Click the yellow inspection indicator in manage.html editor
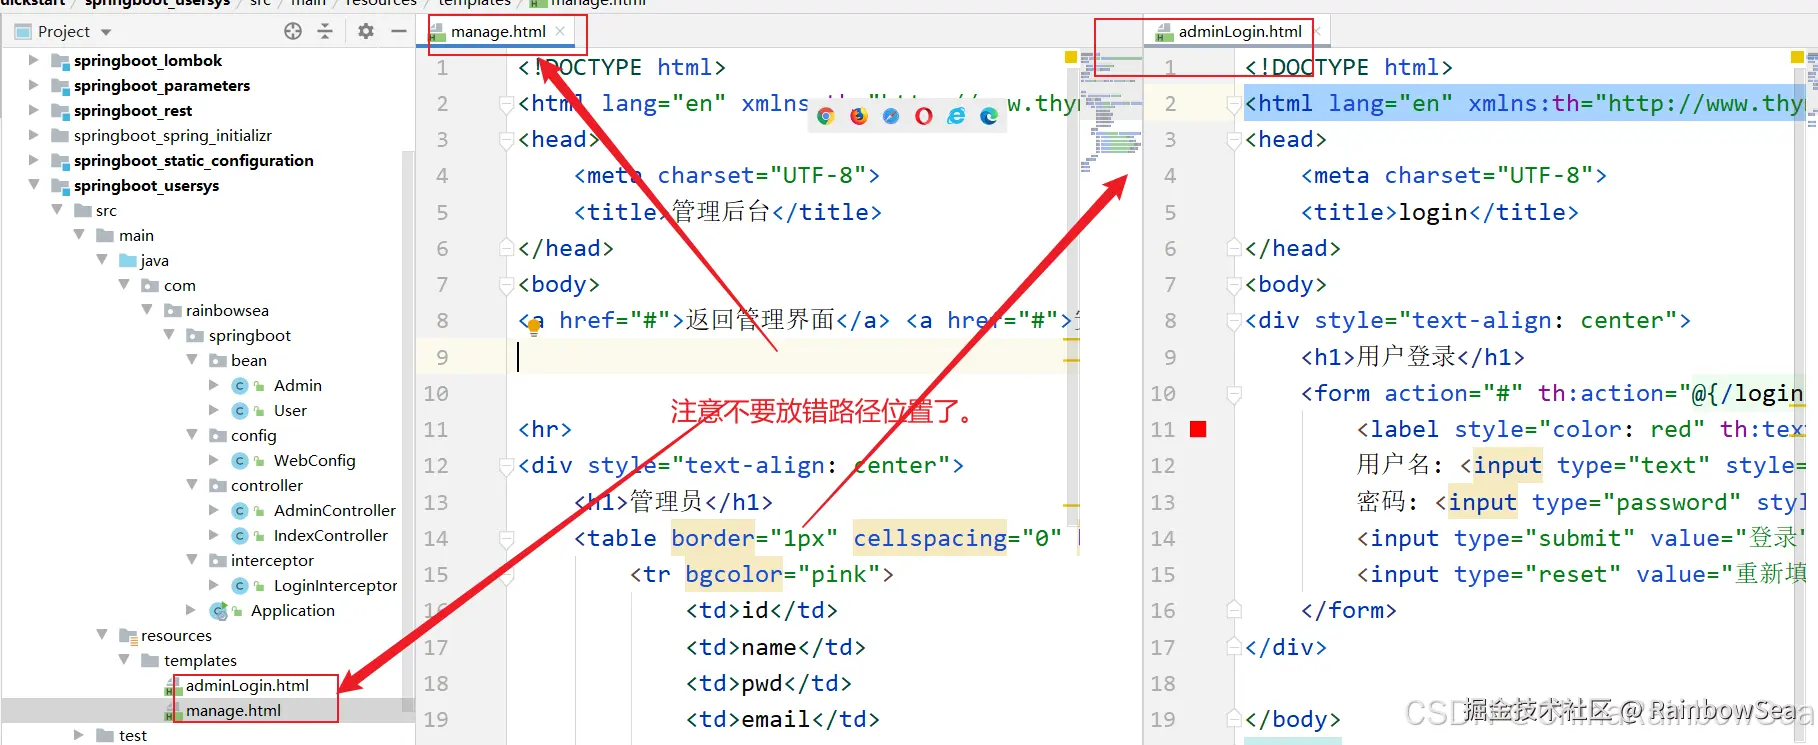This screenshot has width=1818, height=745. coord(1071,57)
